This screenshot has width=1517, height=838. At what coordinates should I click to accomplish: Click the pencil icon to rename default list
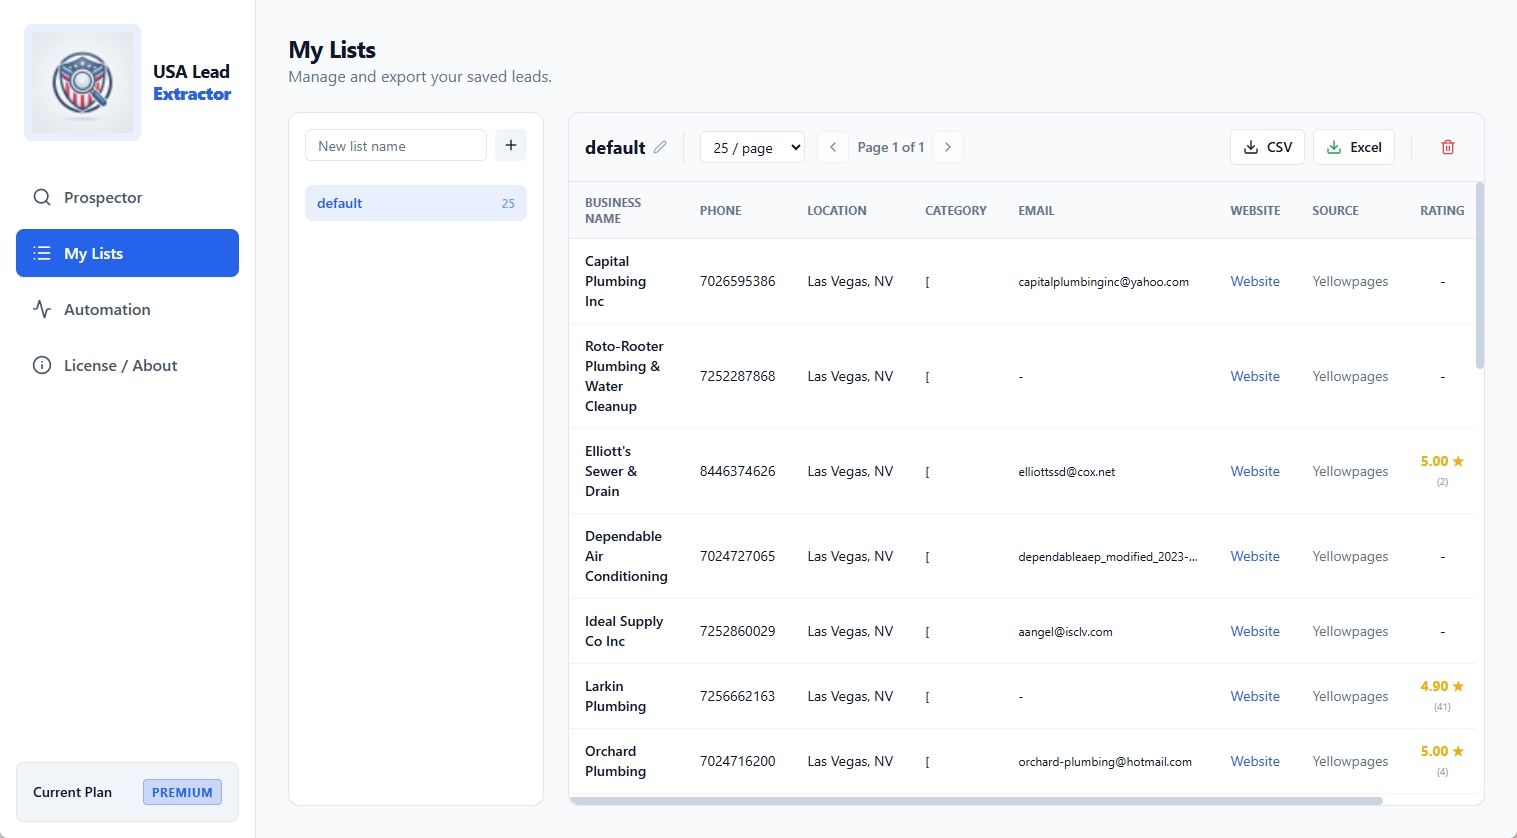pos(660,147)
